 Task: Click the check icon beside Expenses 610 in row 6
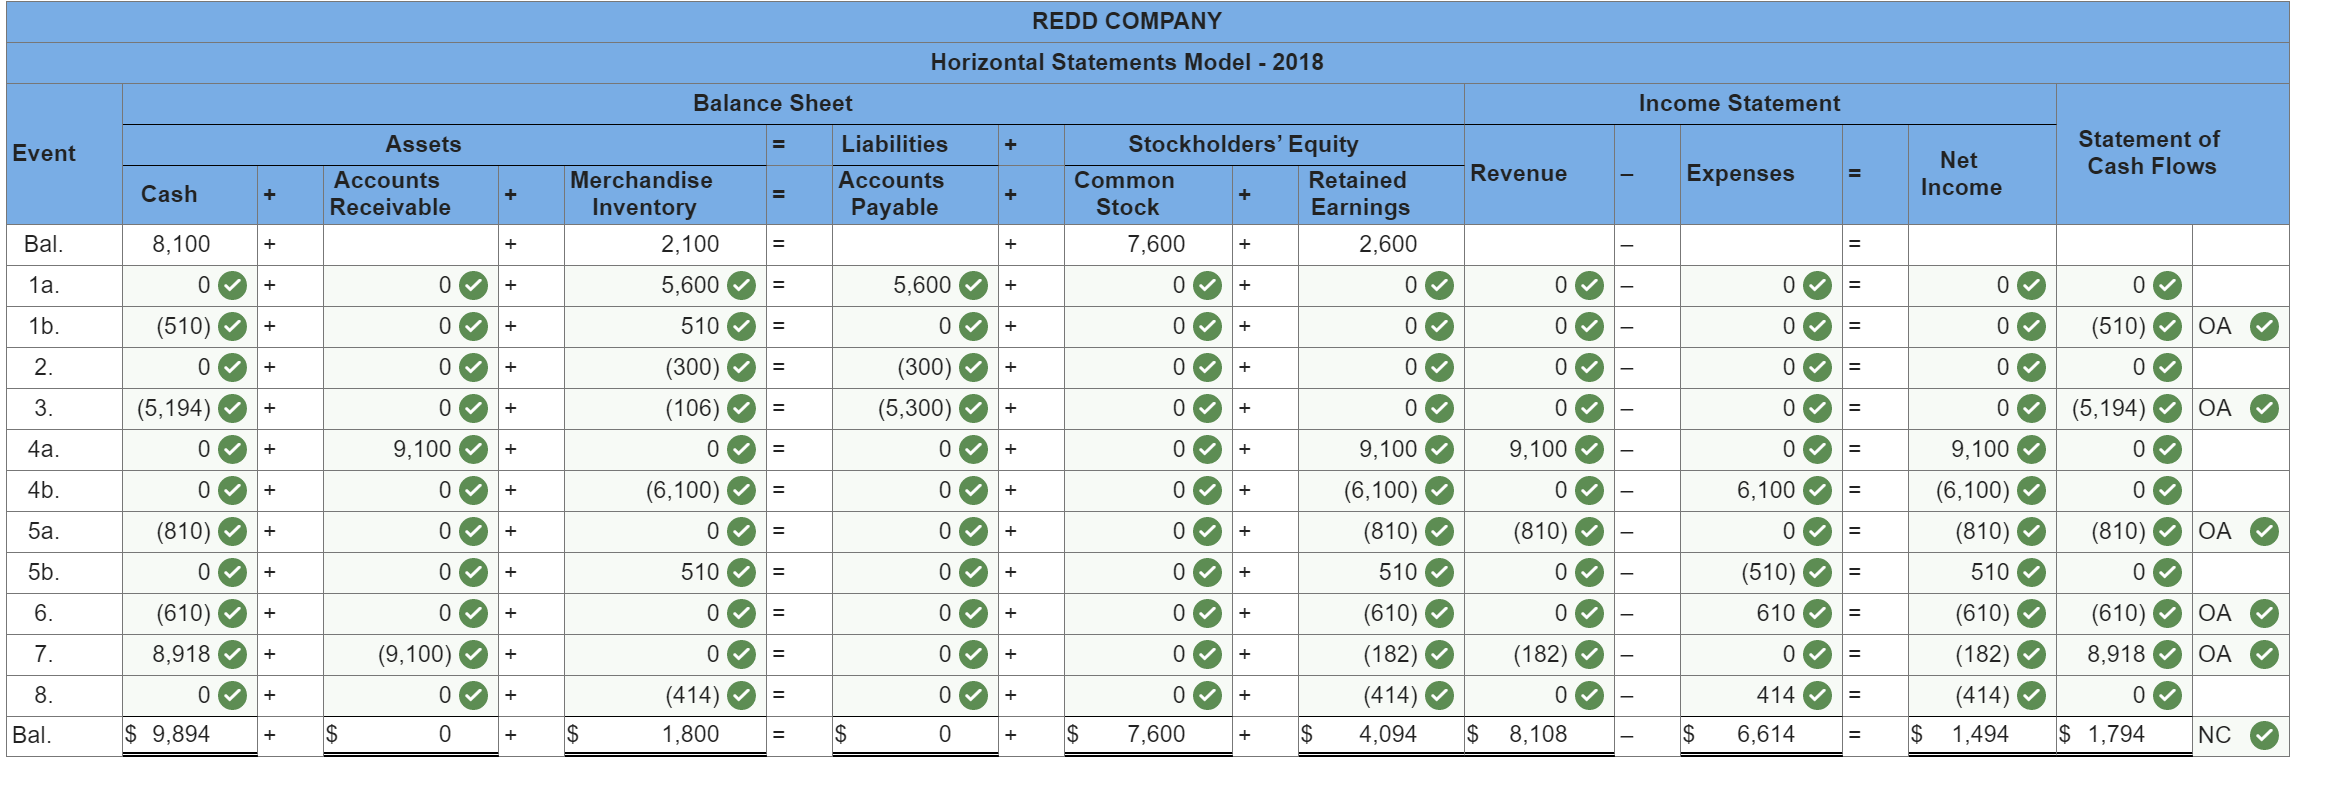(x=1817, y=613)
